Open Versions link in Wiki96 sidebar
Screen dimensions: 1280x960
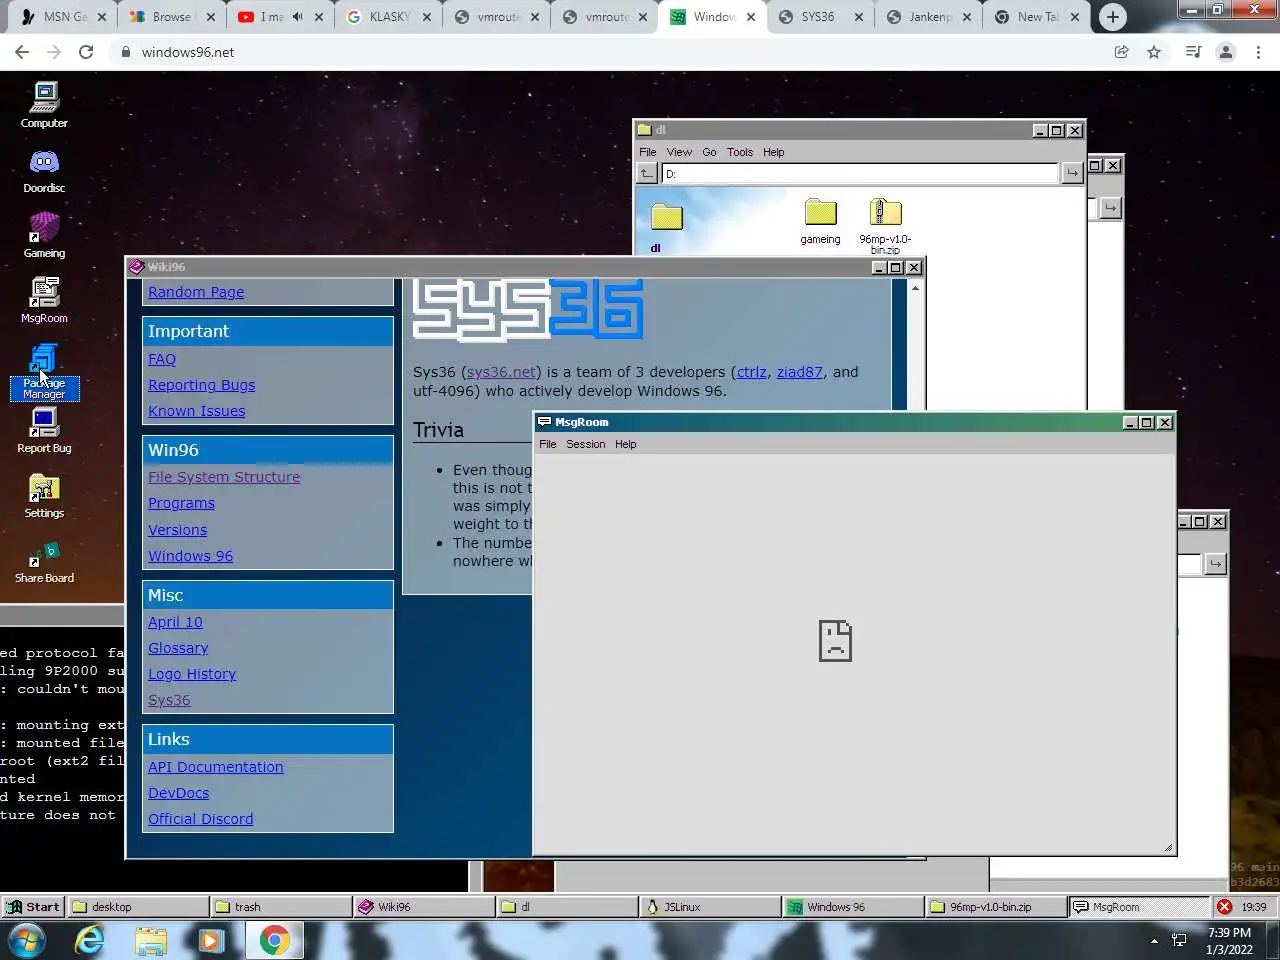tap(178, 530)
